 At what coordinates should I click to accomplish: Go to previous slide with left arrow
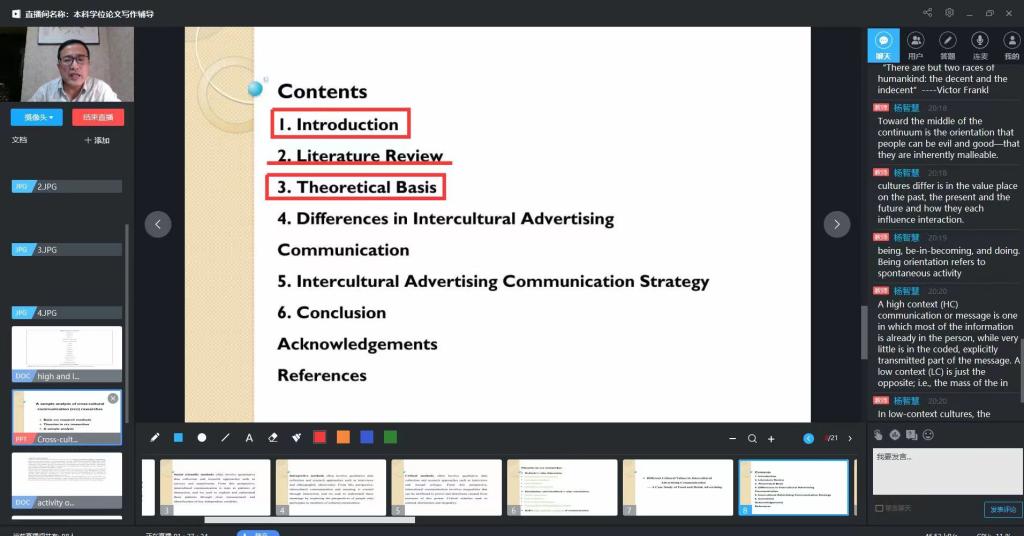158,225
